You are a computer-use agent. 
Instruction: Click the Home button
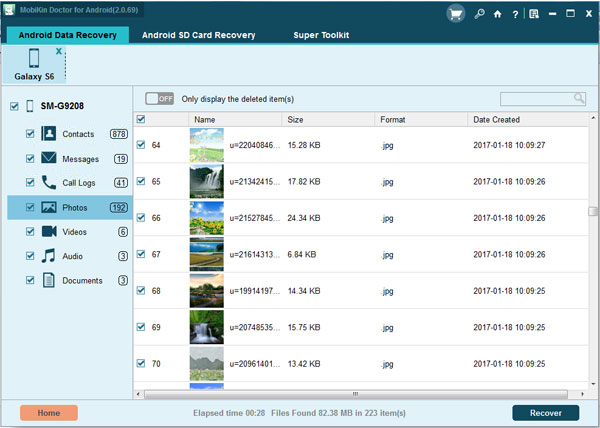point(49,413)
